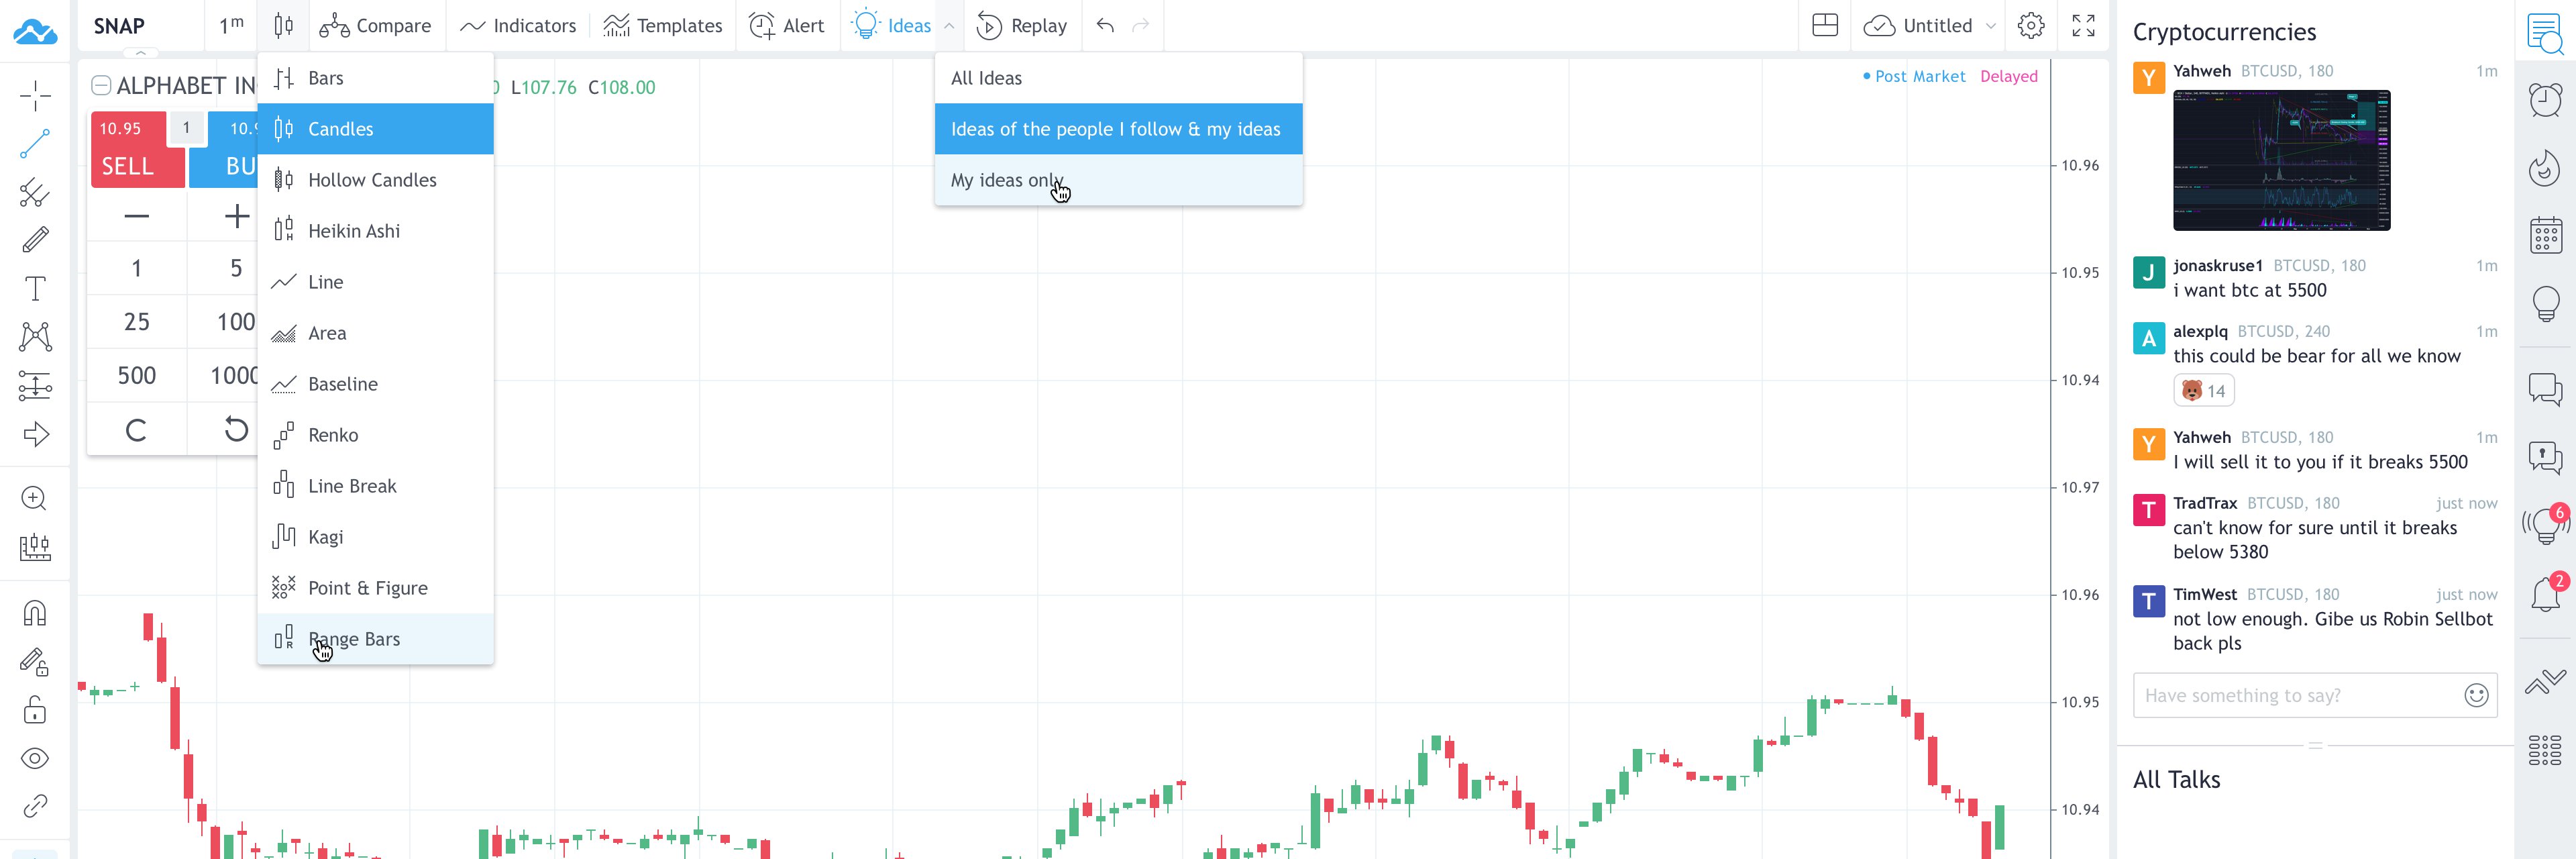Image resolution: width=2576 pixels, height=859 pixels.
Task: Toggle stay in drawing mode
Action: click(35, 661)
